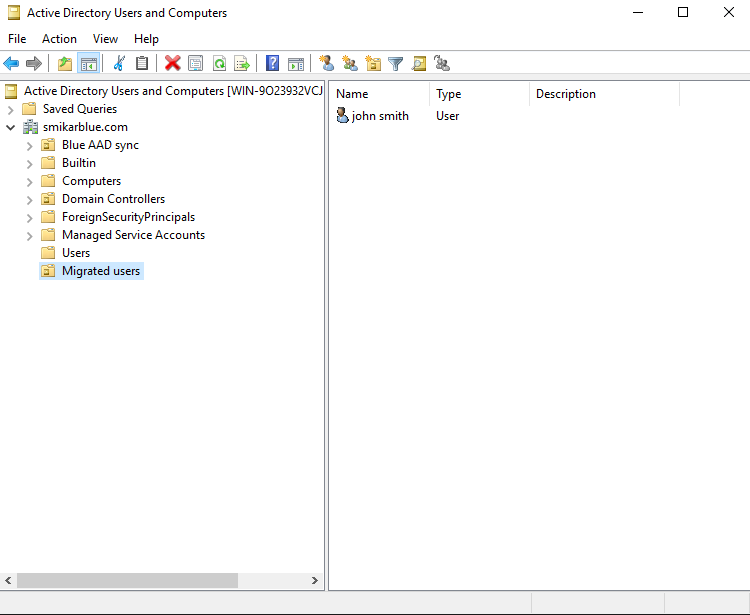
Task: Click the tree horizontal scrollbar thumb
Action: [127, 580]
